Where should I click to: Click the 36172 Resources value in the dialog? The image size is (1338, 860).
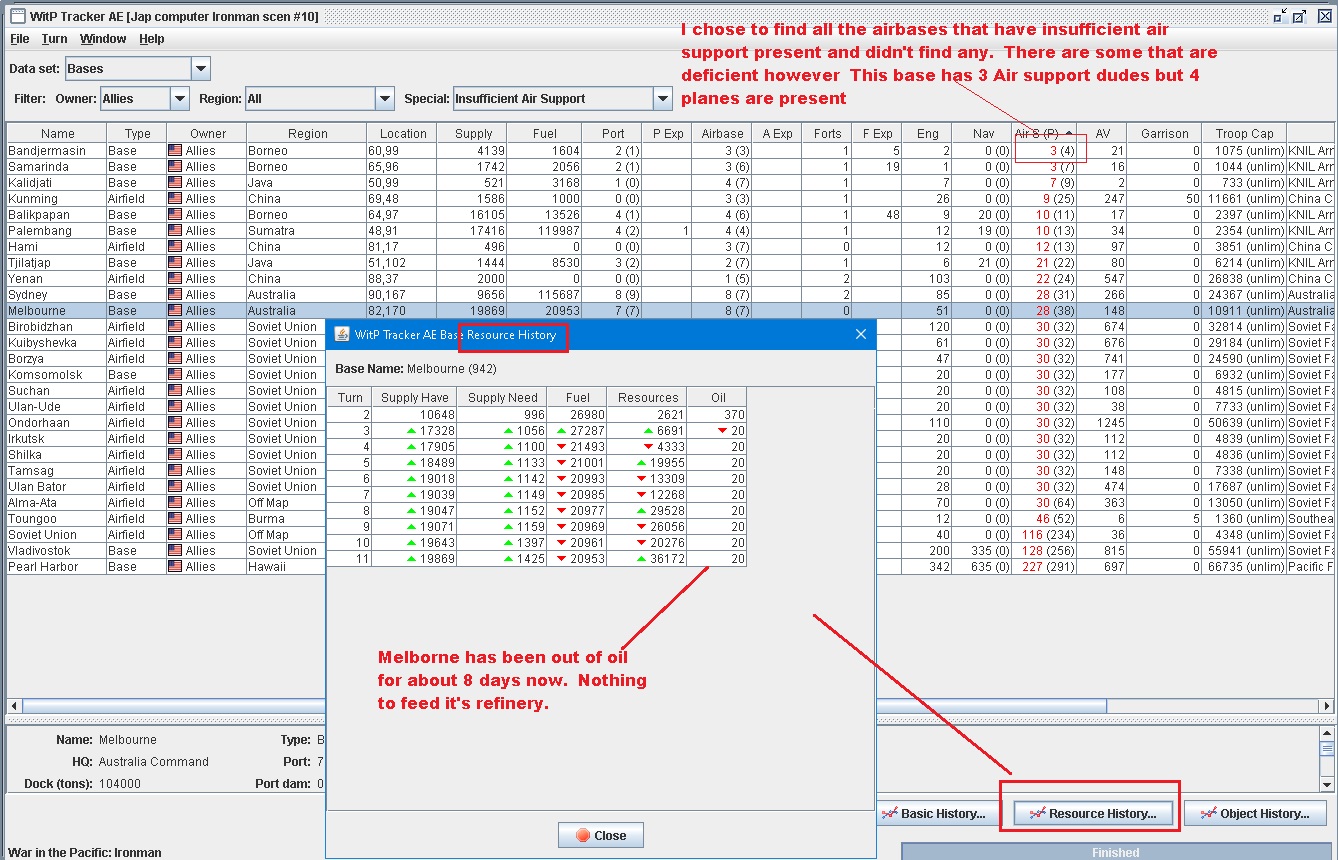(x=667, y=559)
